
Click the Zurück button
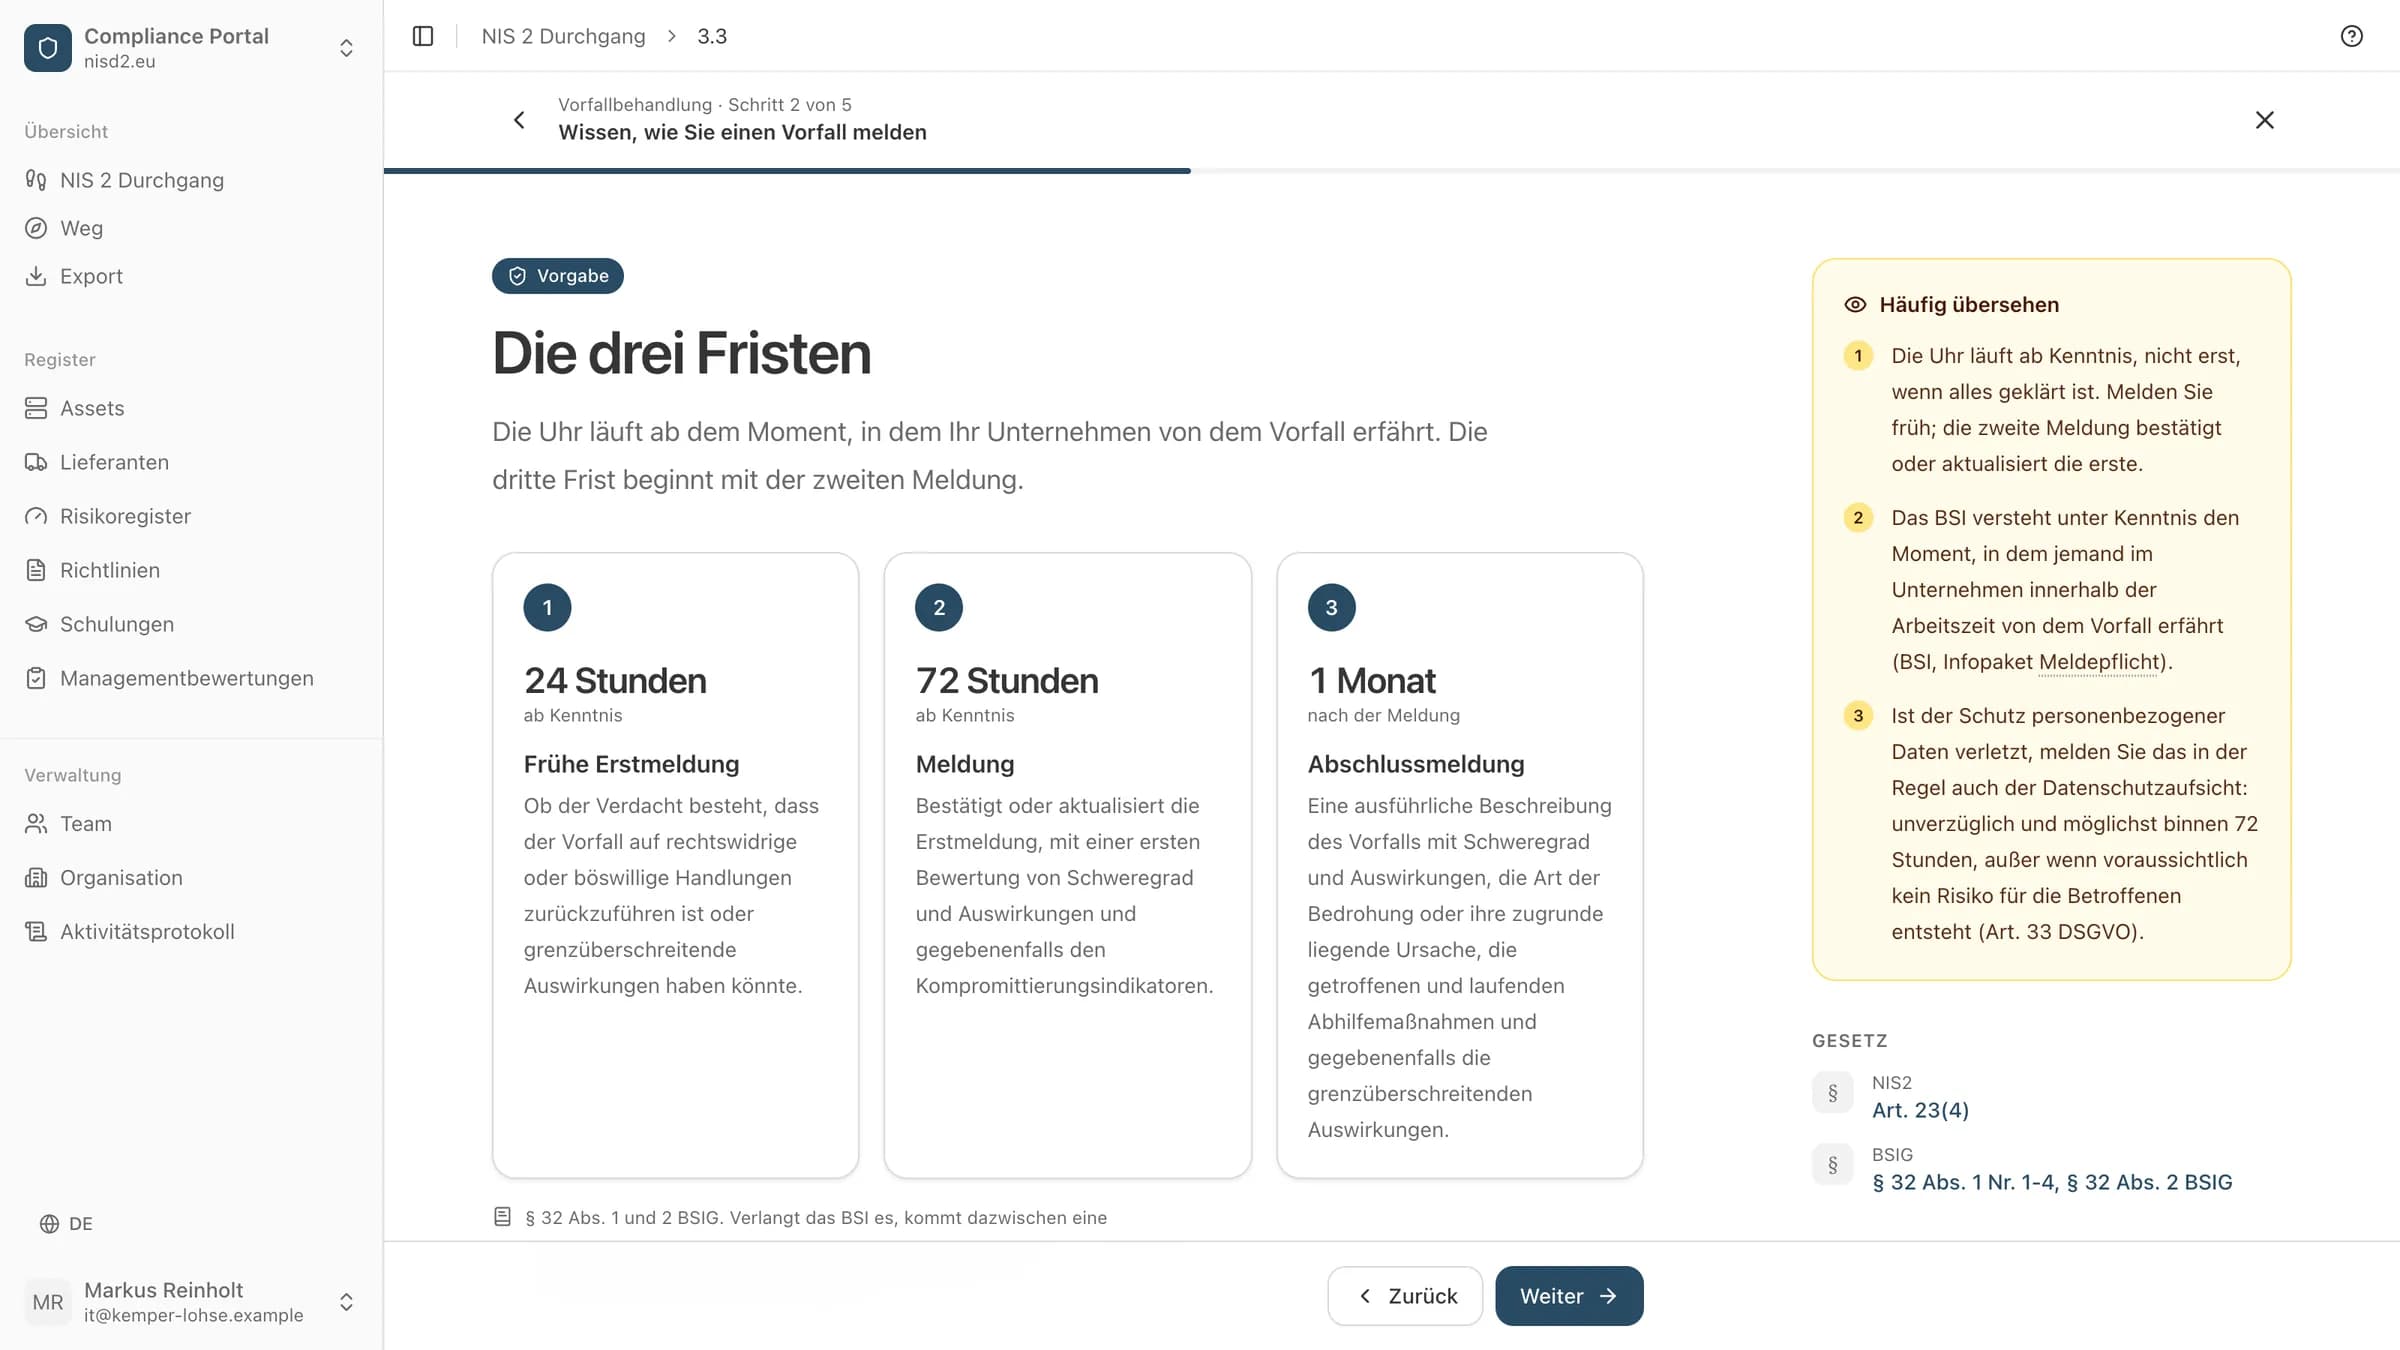[x=1405, y=1296]
